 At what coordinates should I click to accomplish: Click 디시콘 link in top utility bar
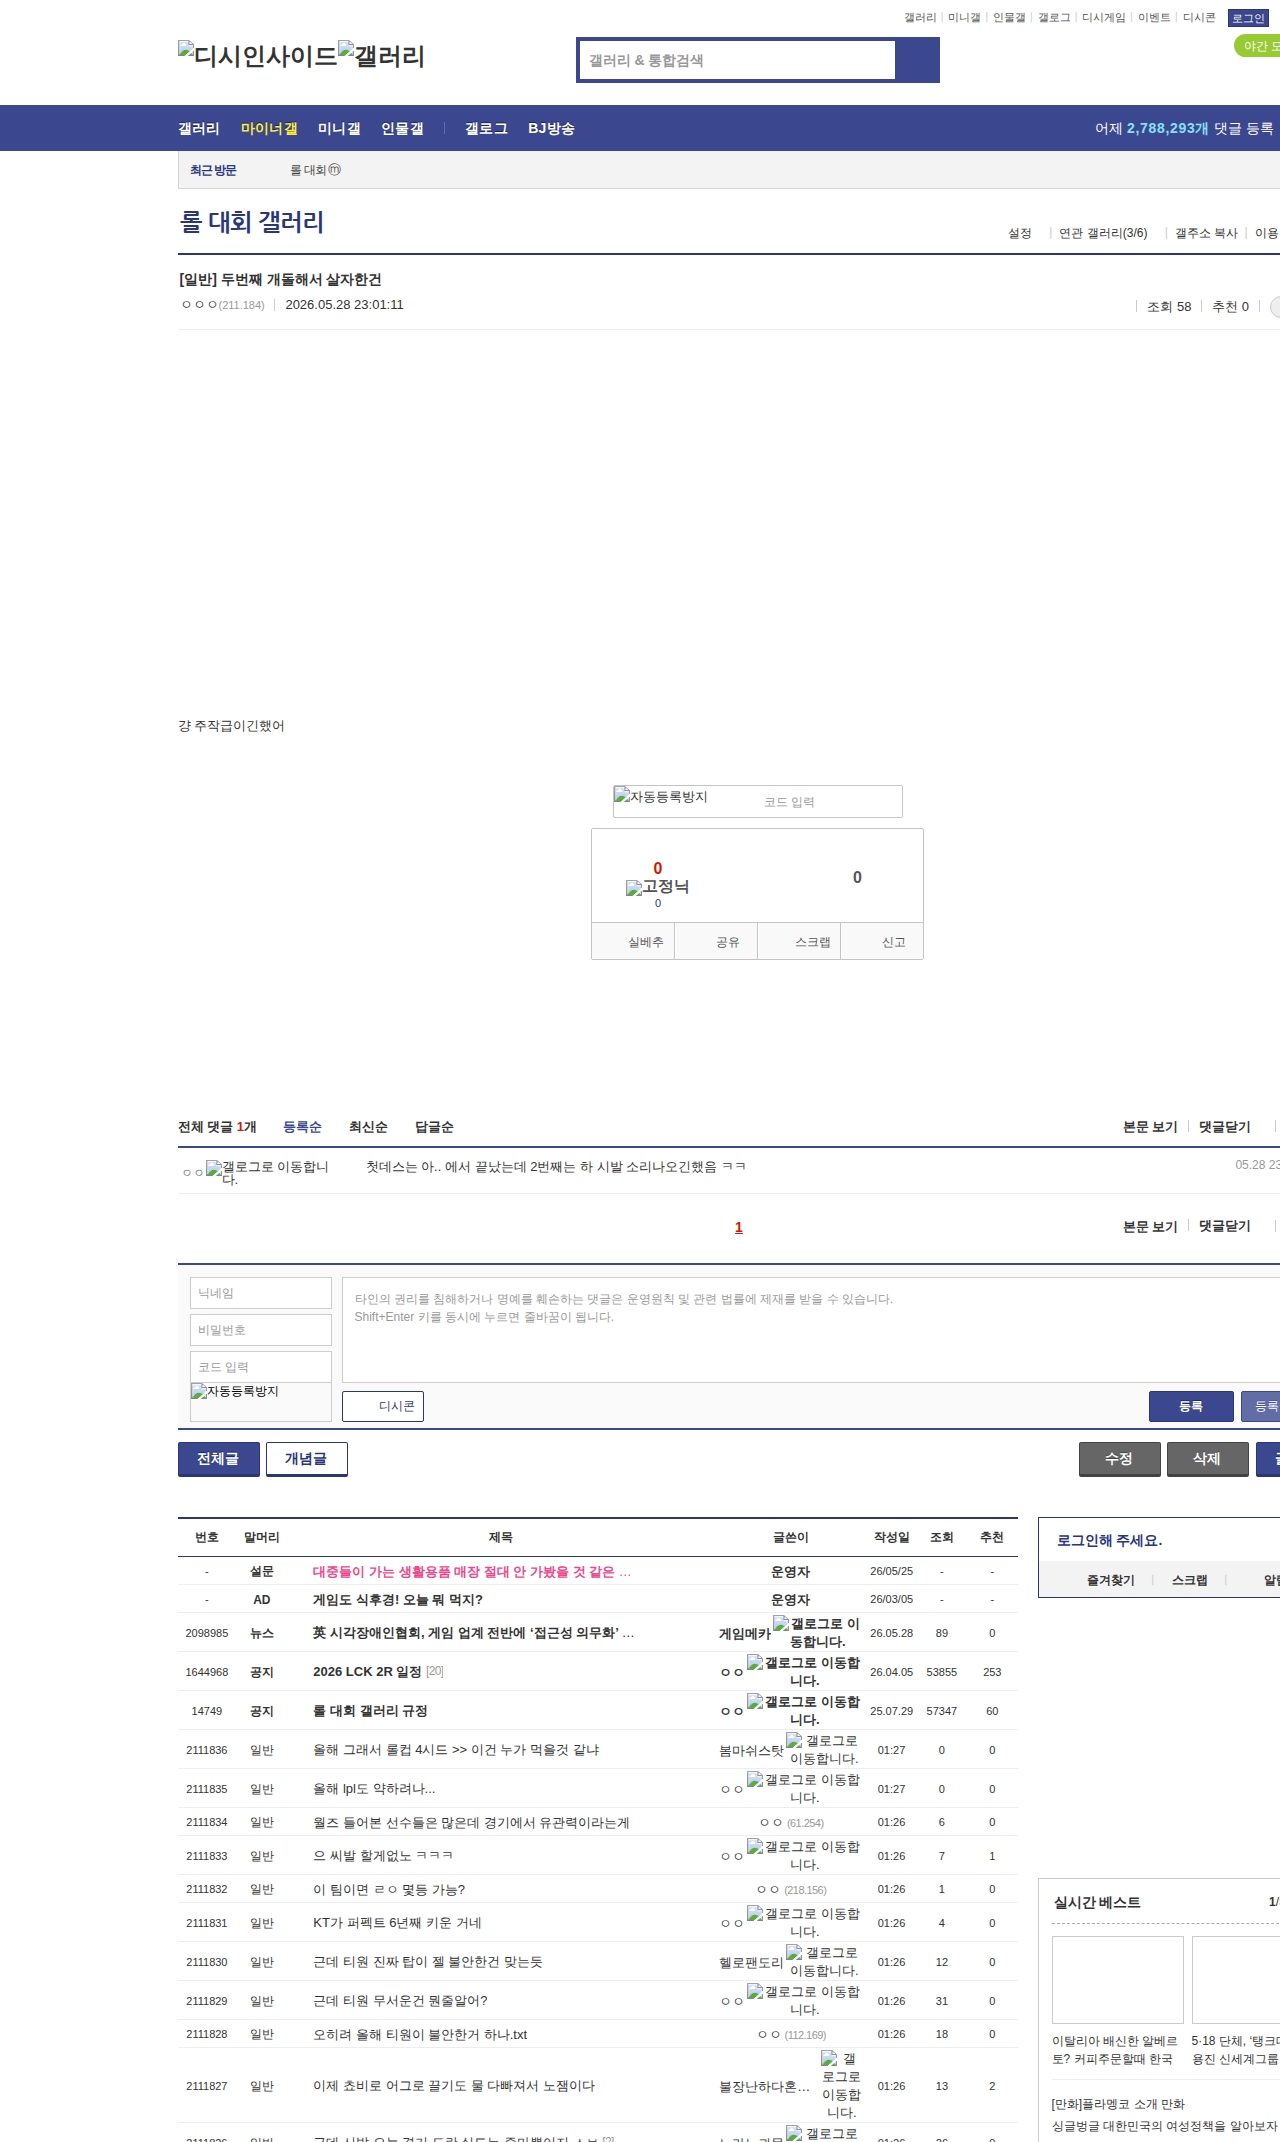pos(1199,17)
